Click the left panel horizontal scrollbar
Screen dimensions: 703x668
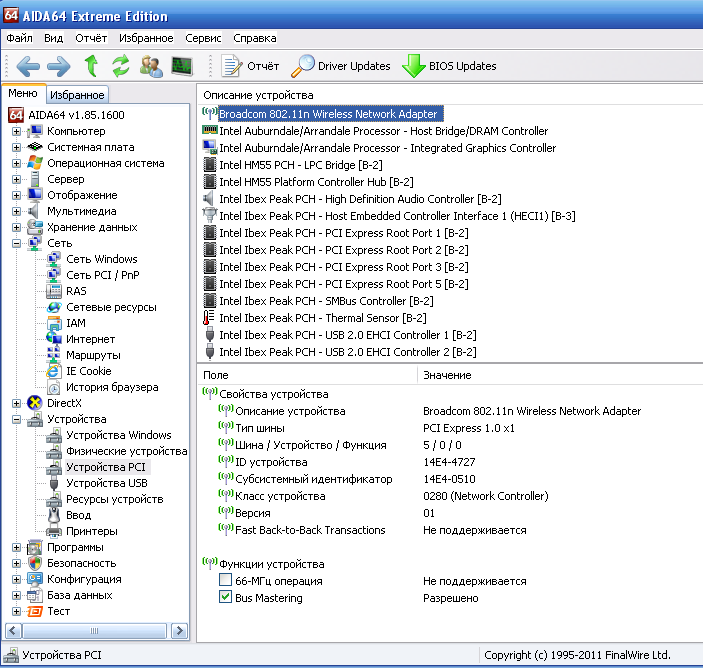click(95, 631)
